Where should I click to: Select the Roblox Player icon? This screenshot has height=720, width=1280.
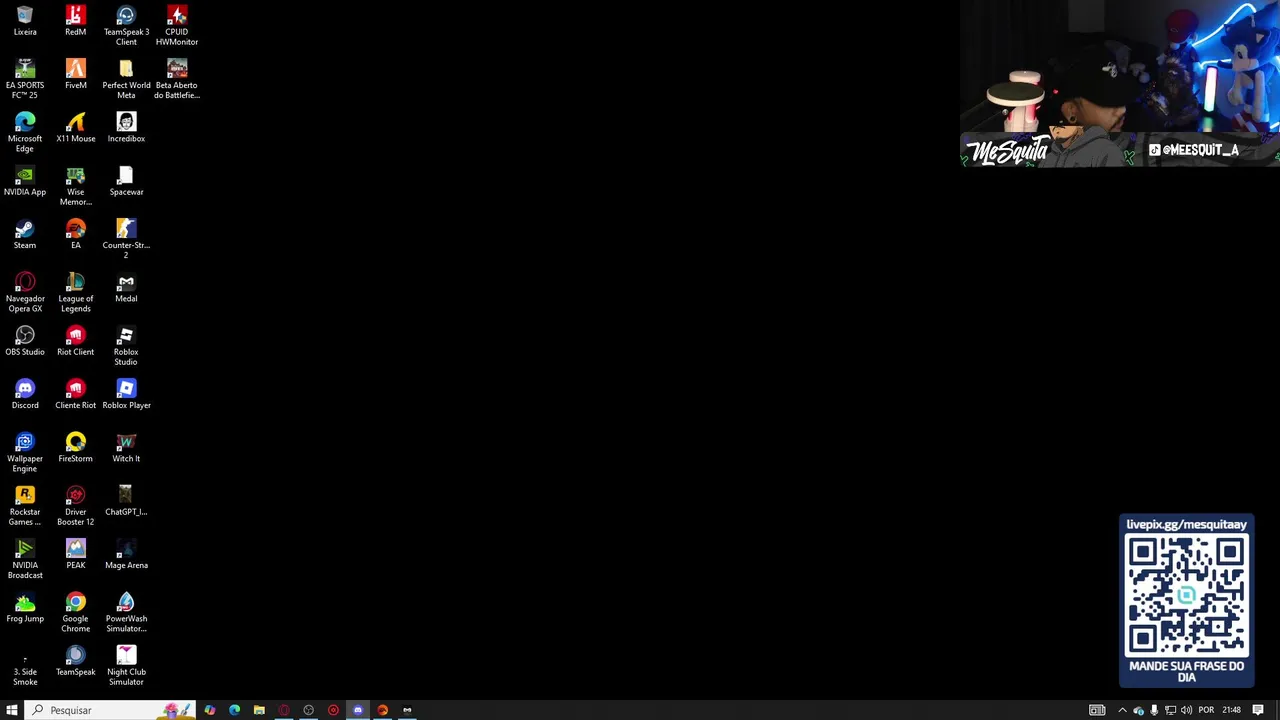click(126, 394)
